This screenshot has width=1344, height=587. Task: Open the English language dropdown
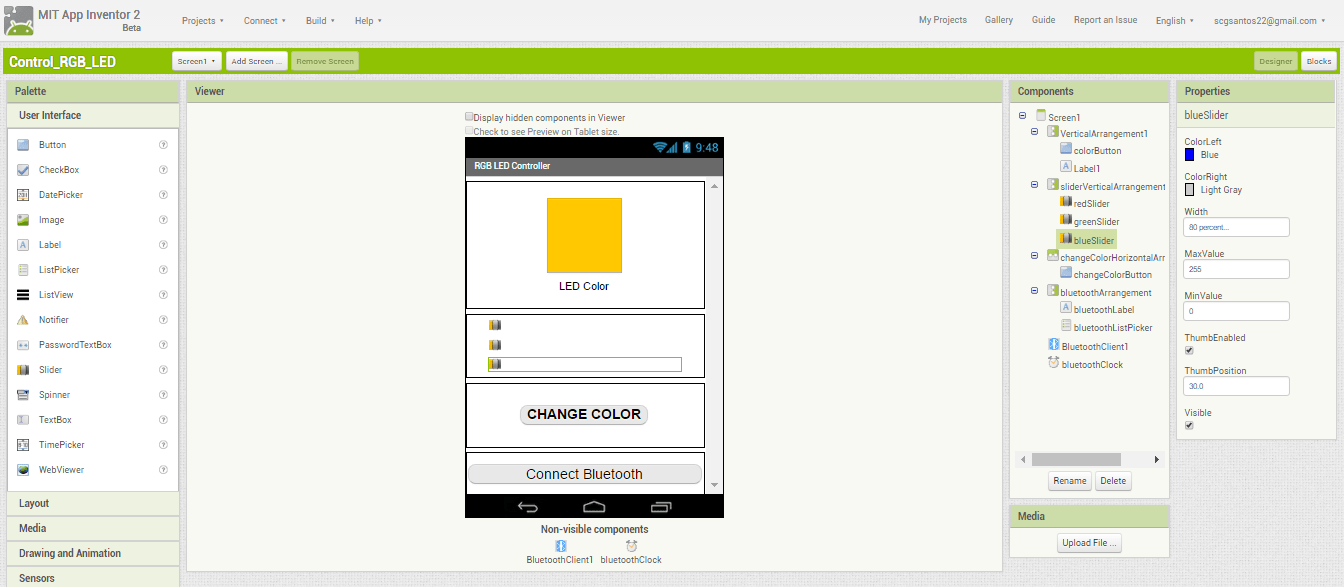pyautogui.click(x=1174, y=20)
